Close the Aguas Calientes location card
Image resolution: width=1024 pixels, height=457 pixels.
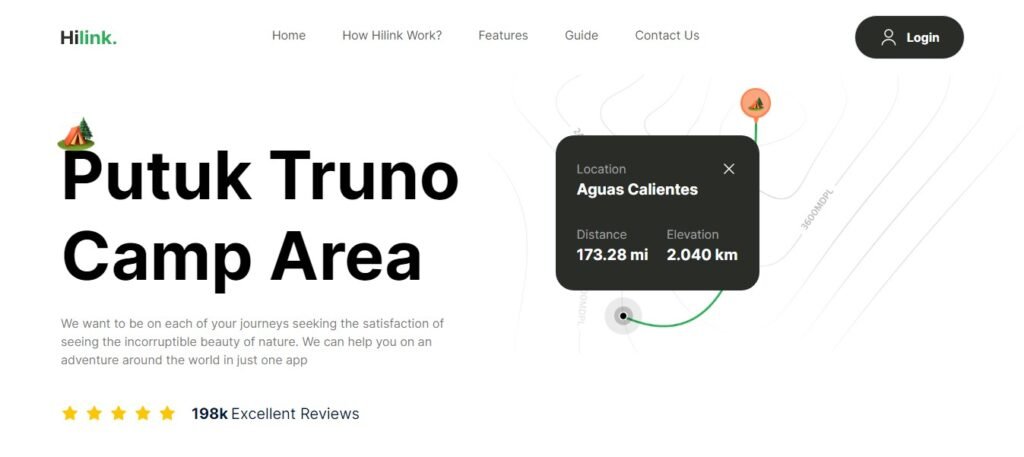[x=729, y=169]
